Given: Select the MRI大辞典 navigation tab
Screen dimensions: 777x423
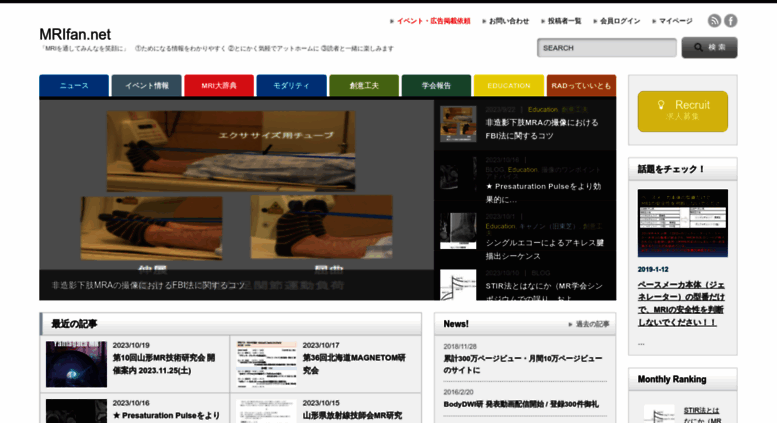Looking at the screenshot, I should tap(219, 86).
